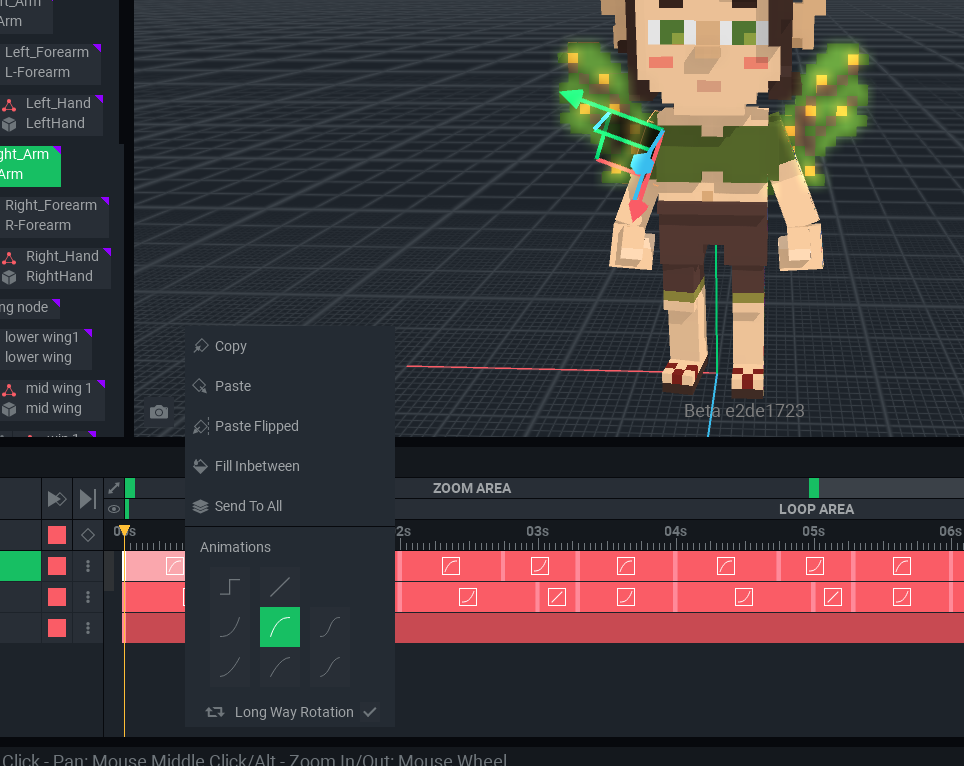964x766 pixels.
Task: Click the camera snapshot icon in viewport
Action: (159, 411)
